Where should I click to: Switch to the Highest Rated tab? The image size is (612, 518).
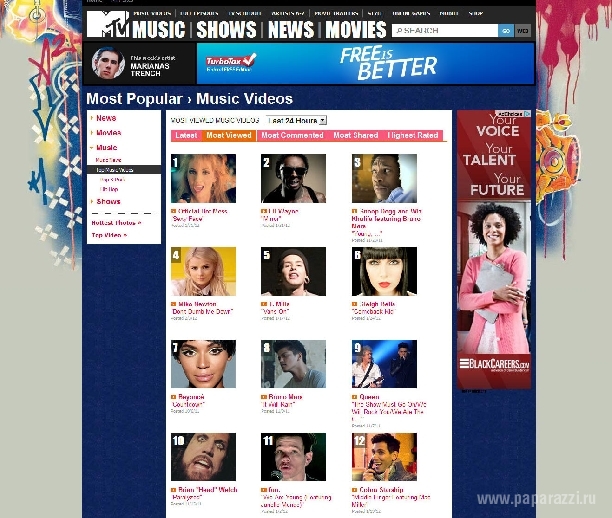tap(413, 135)
